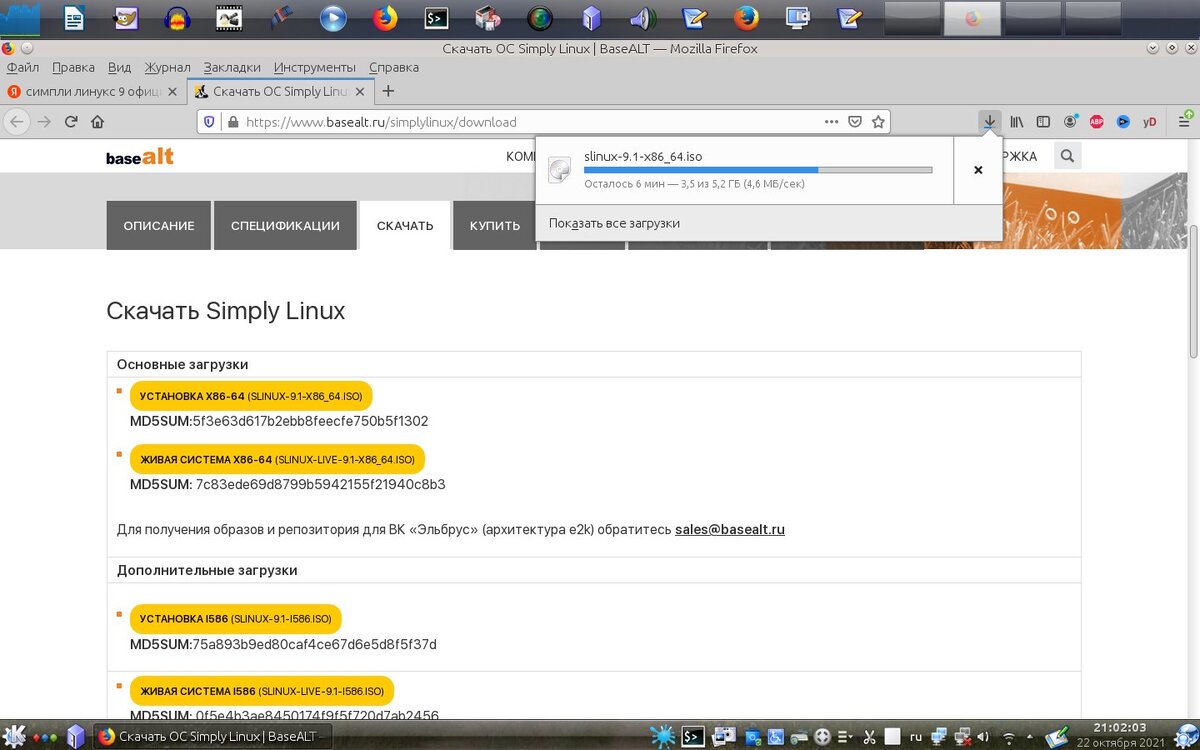Click the taskbar Firefox window button
Viewport: 1200px width, 750px height.
pyautogui.click(x=212, y=737)
